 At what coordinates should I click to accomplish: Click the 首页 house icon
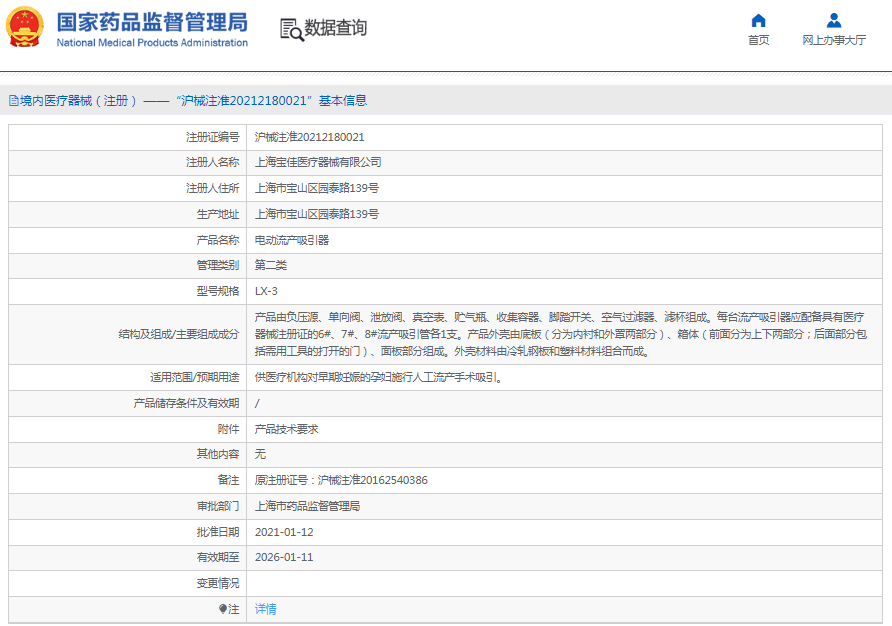pos(758,20)
